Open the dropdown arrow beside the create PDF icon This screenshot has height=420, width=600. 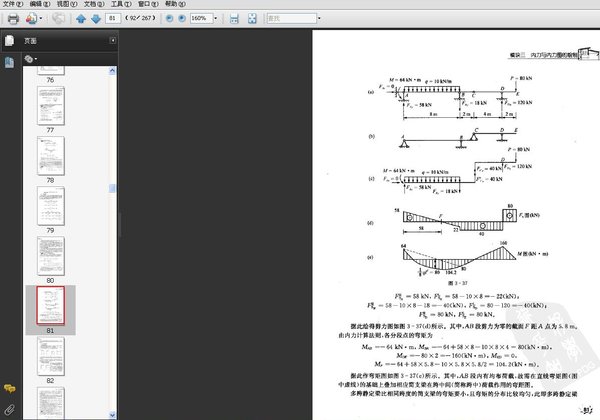point(41,18)
